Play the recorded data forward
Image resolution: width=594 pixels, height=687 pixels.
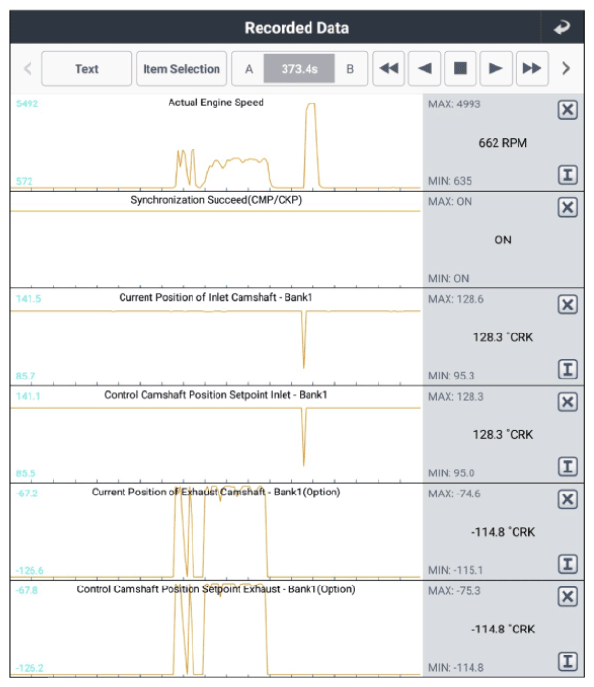(x=496, y=68)
